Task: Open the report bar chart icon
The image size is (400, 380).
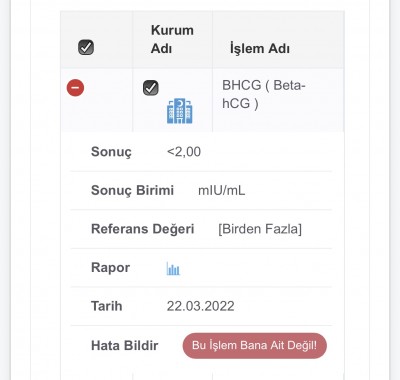Action: (173, 268)
